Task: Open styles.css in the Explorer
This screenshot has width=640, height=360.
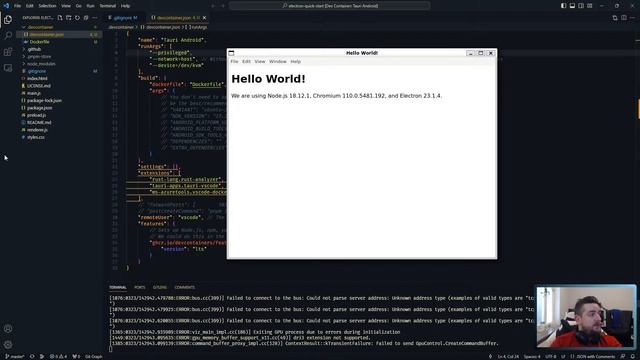Action: [36, 137]
